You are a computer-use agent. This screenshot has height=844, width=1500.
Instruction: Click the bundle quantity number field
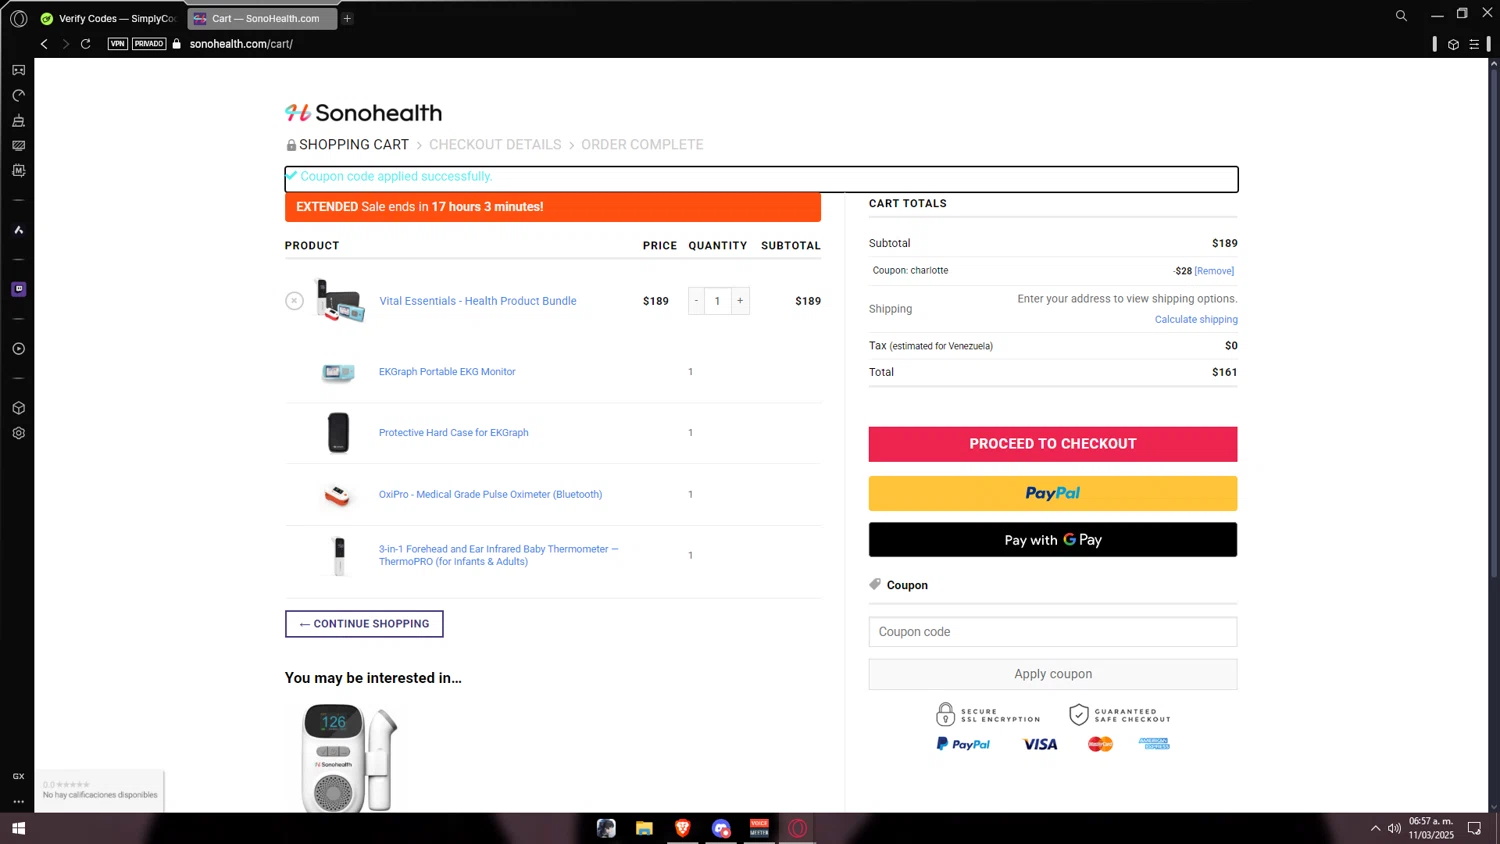coord(718,301)
